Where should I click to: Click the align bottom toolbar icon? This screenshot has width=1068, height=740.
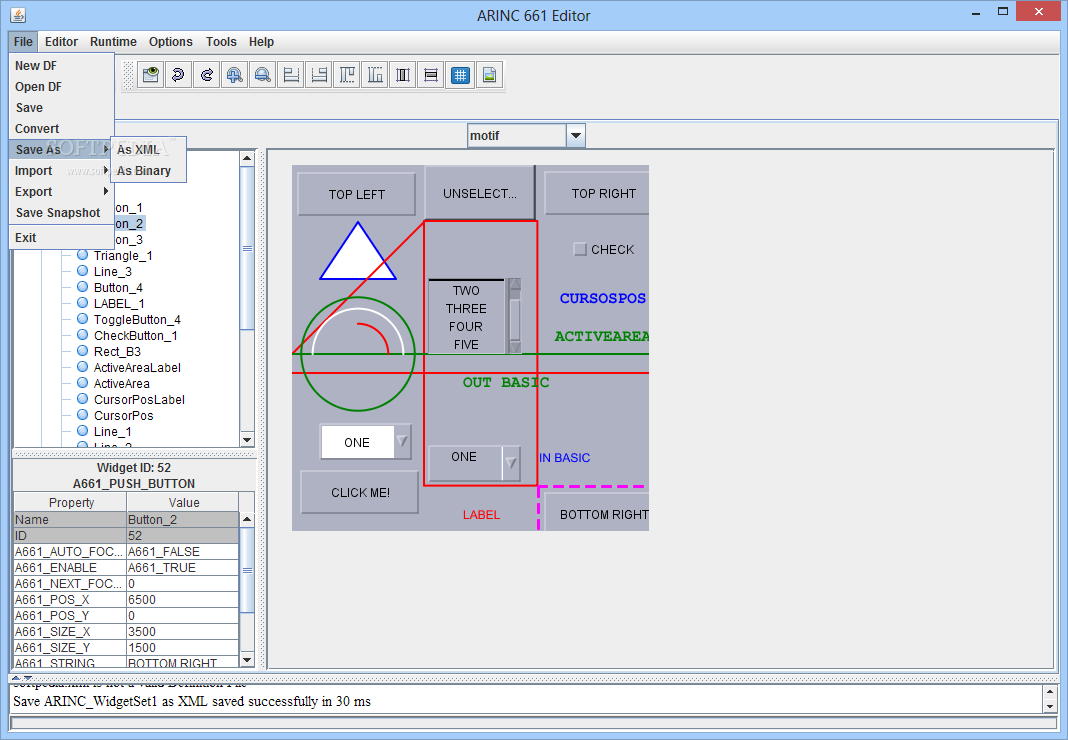tap(375, 75)
